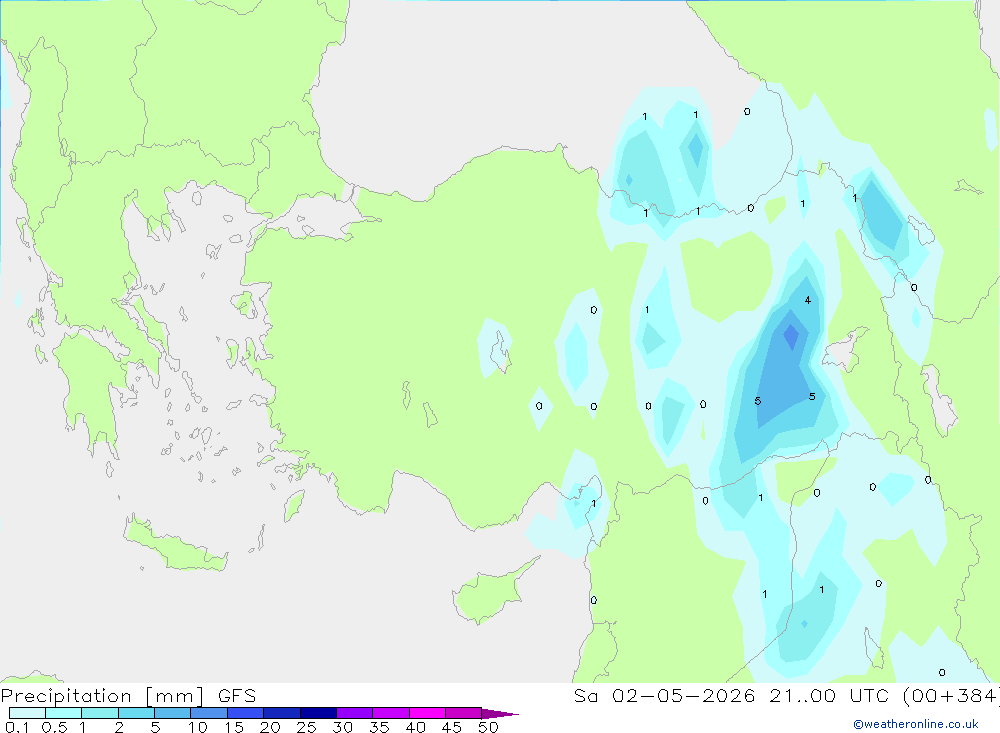This screenshot has width=1000, height=733.
Task: Select the 1–2 mm legend swatch
Action: 100,713
